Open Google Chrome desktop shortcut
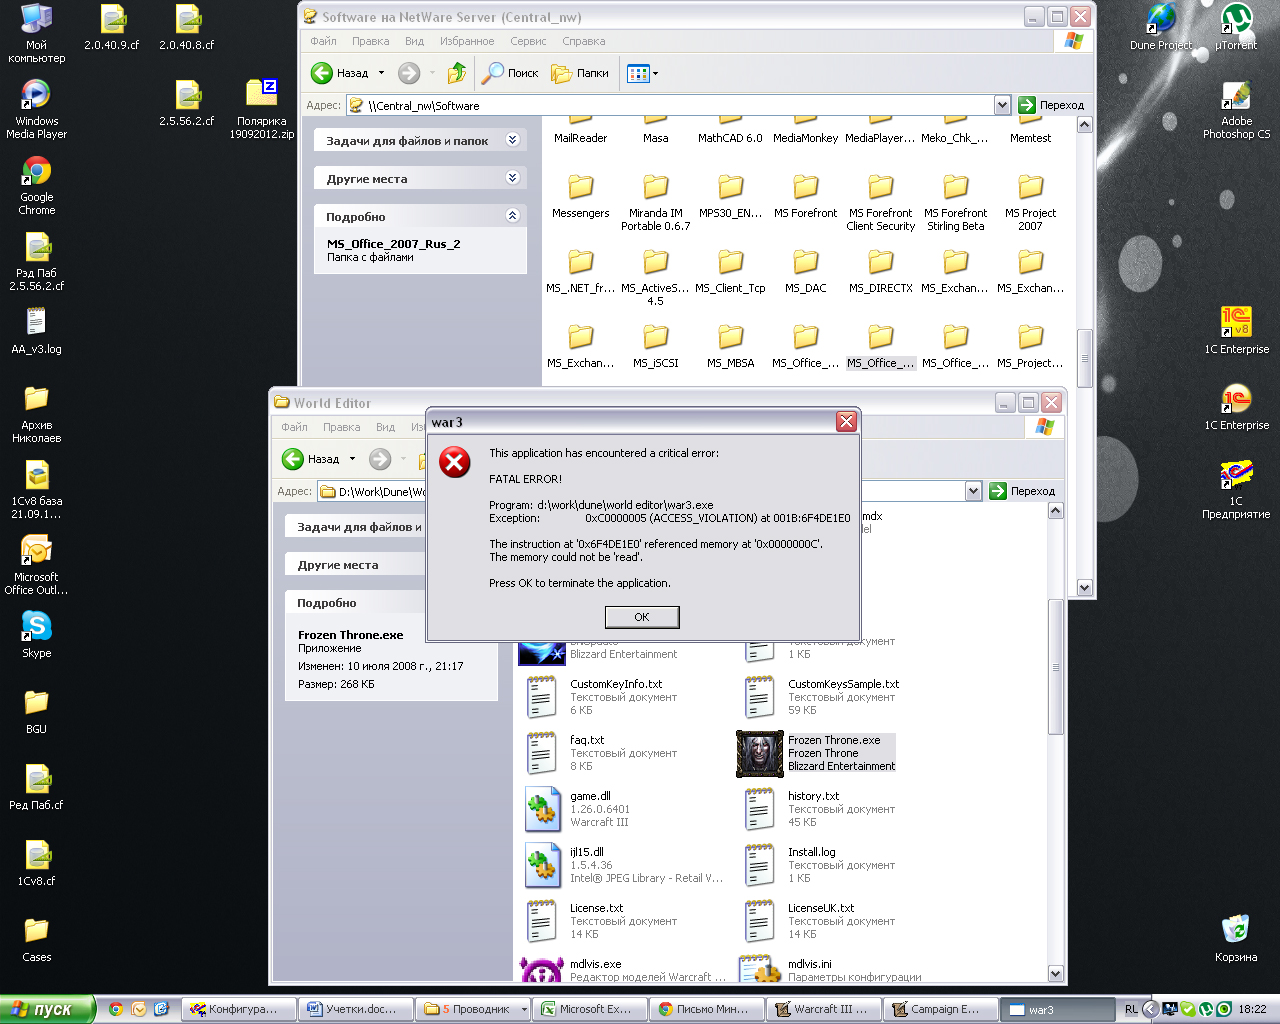The image size is (1280, 1024). 37,186
